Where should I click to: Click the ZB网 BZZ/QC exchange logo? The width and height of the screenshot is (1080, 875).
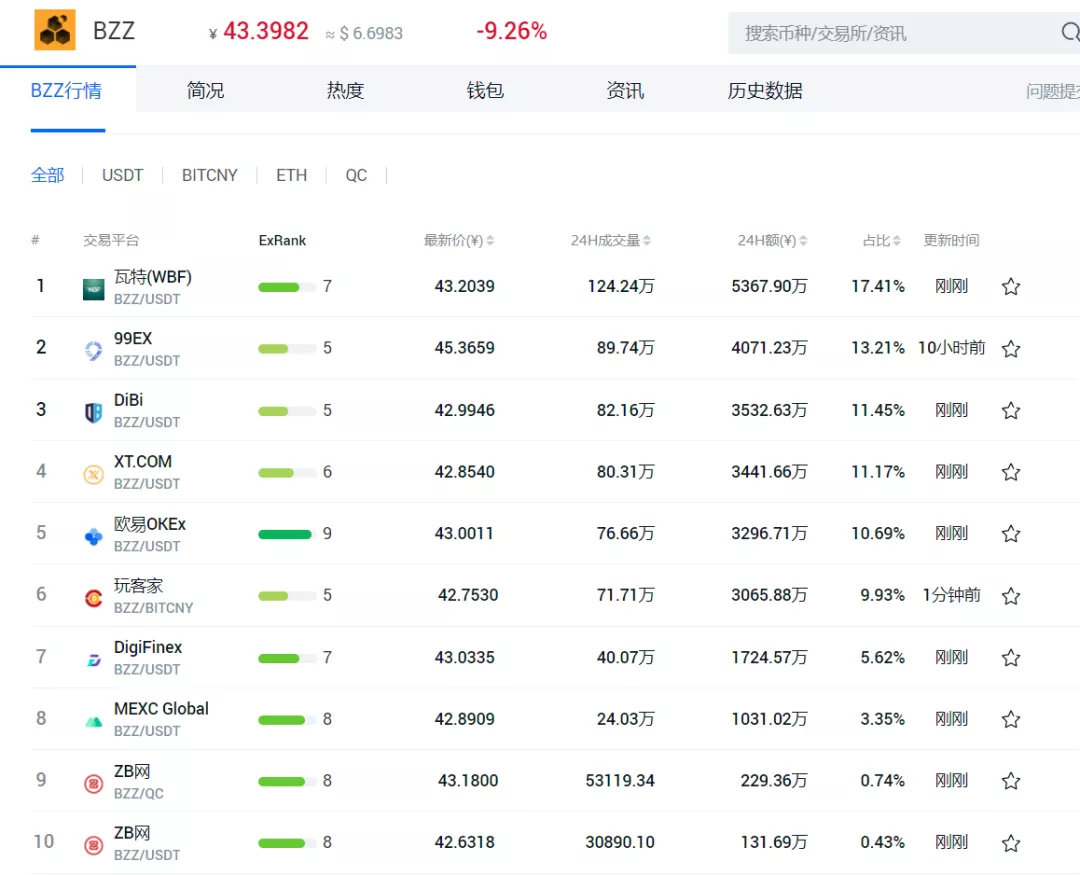(94, 783)
